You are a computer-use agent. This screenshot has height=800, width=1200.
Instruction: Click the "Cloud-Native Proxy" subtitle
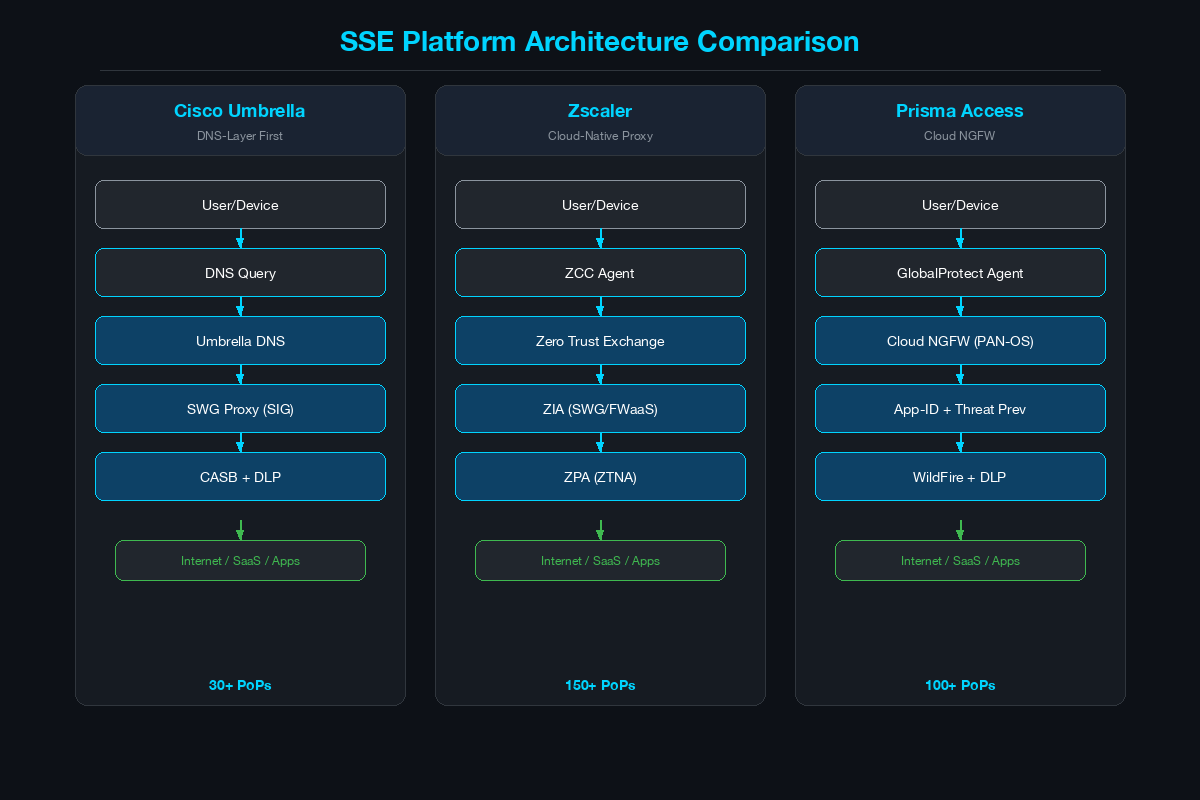pos(600,136)
